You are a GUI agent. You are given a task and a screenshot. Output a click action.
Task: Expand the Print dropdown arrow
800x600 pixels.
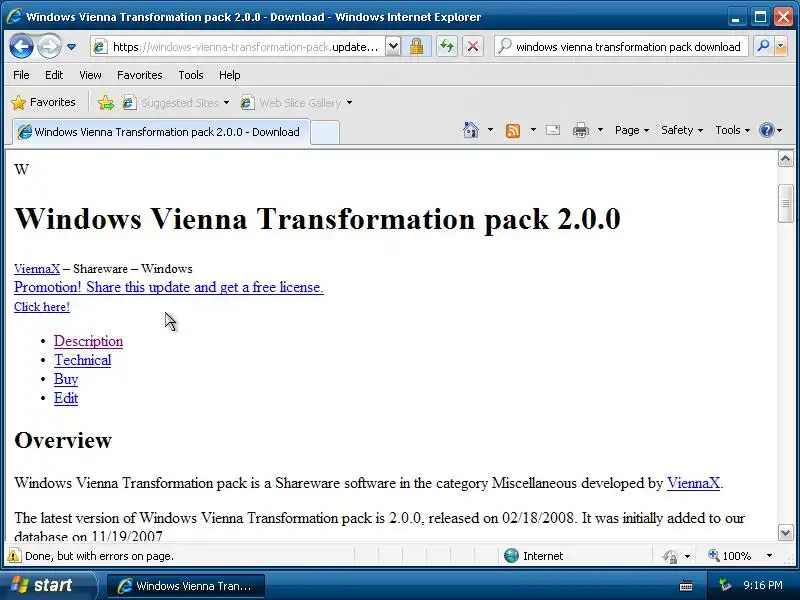(x=601, y=130)
